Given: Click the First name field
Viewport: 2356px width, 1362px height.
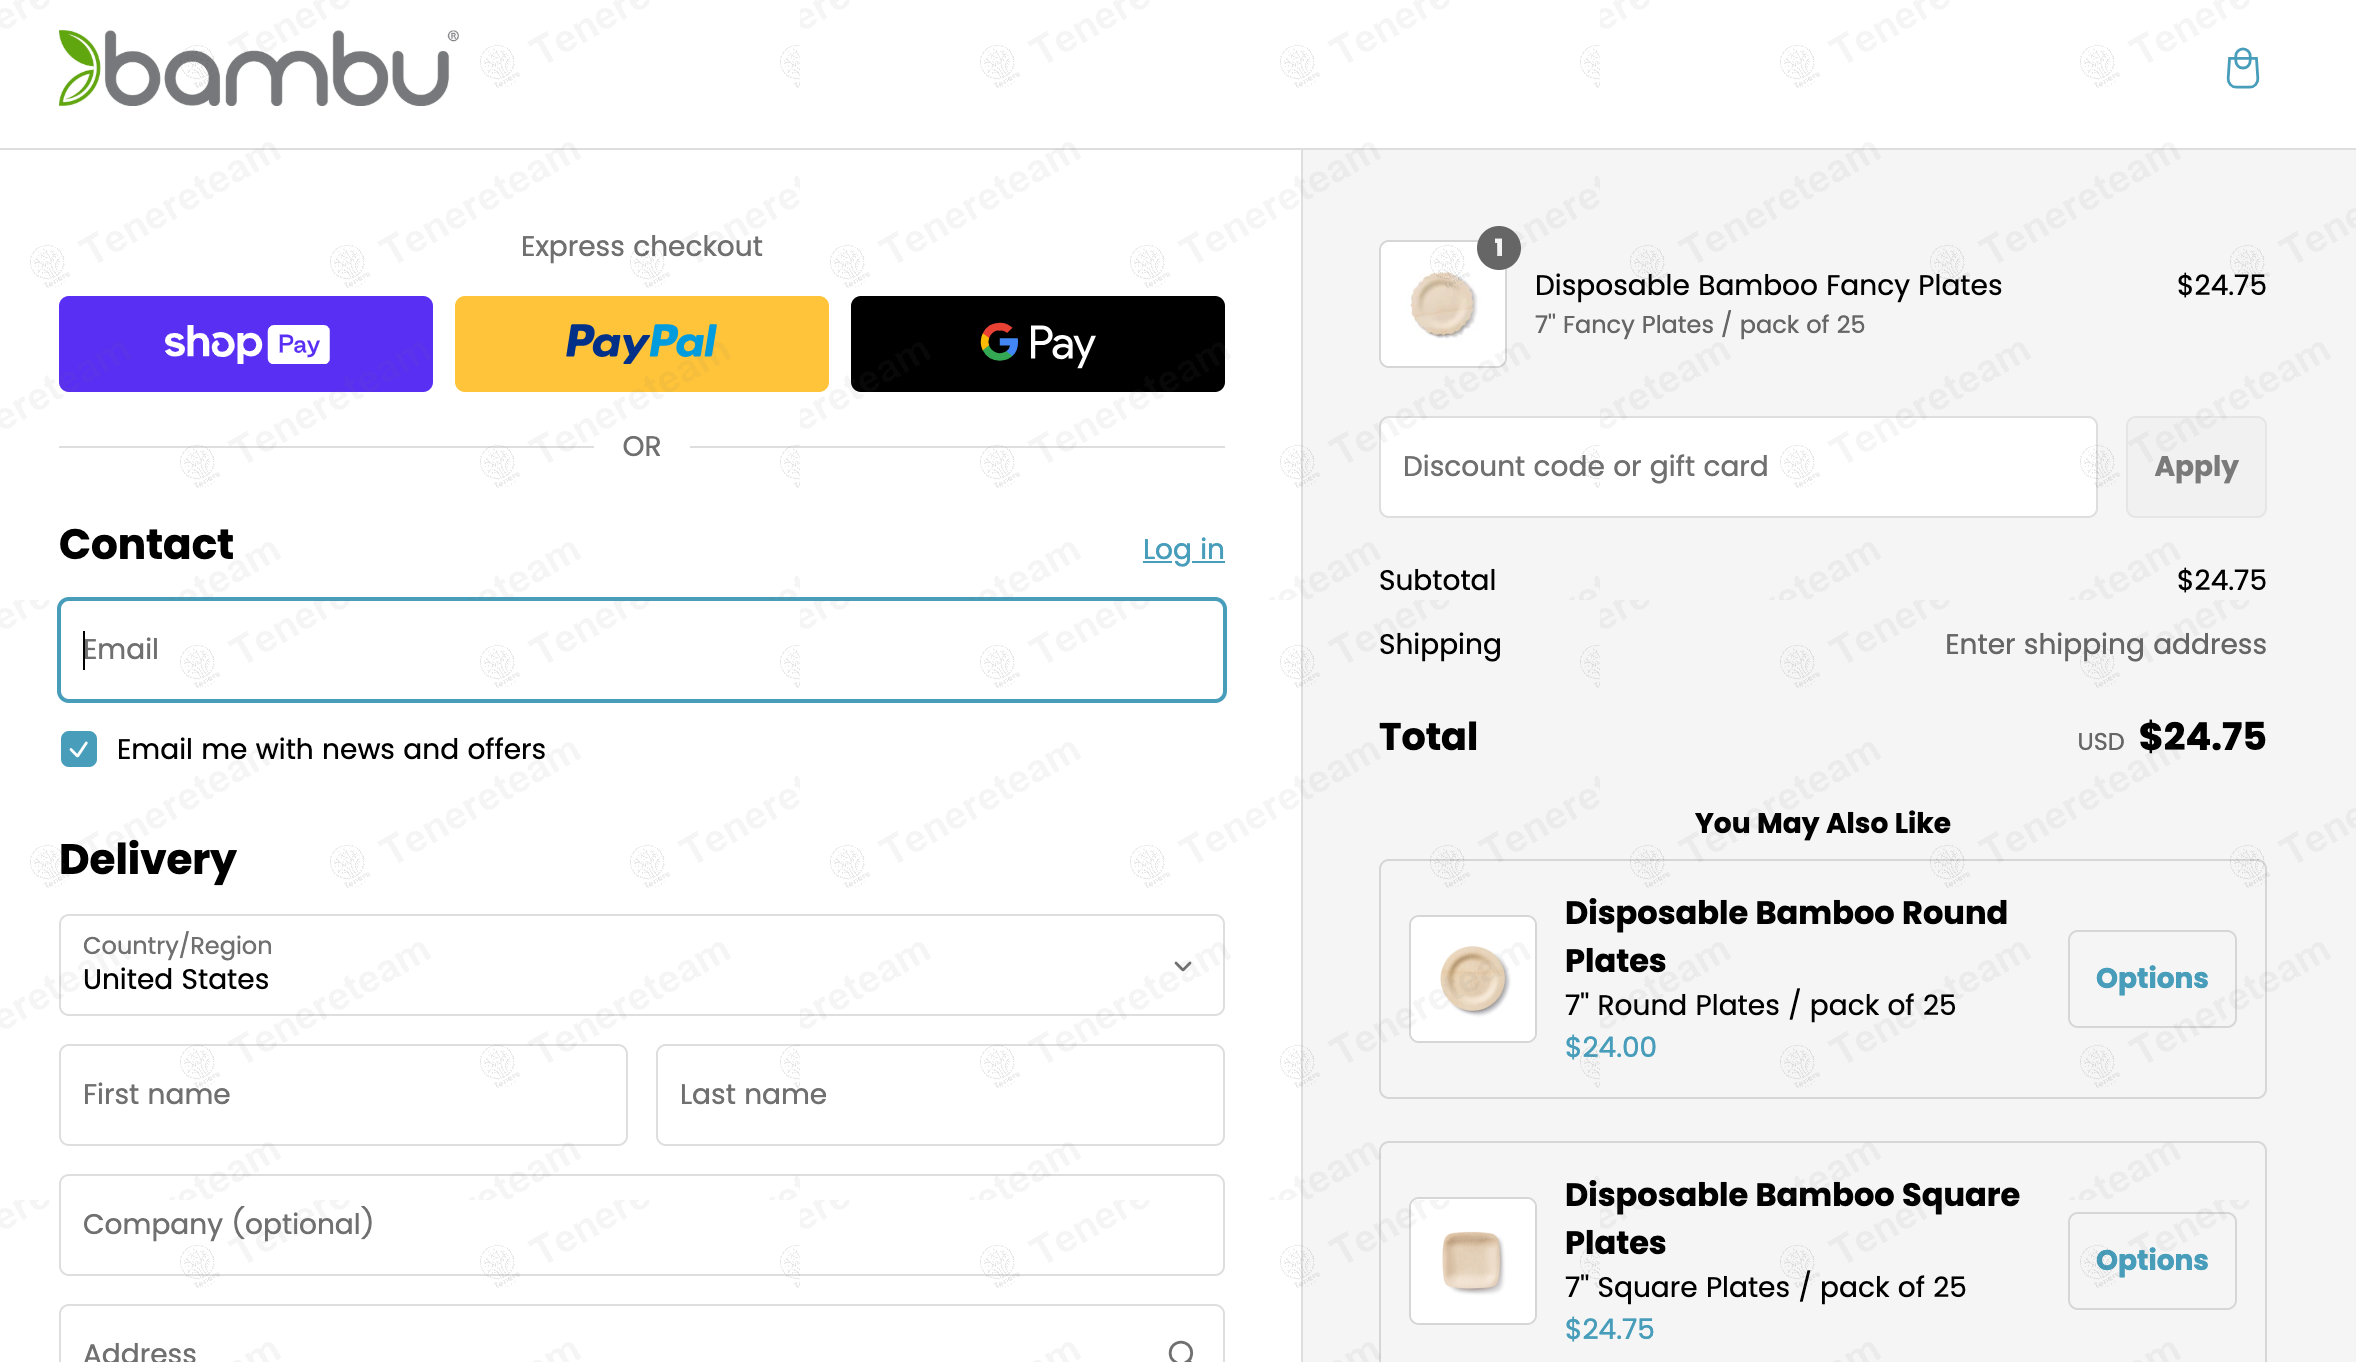Looking at the screenshot, I should tap(343, 1095).
